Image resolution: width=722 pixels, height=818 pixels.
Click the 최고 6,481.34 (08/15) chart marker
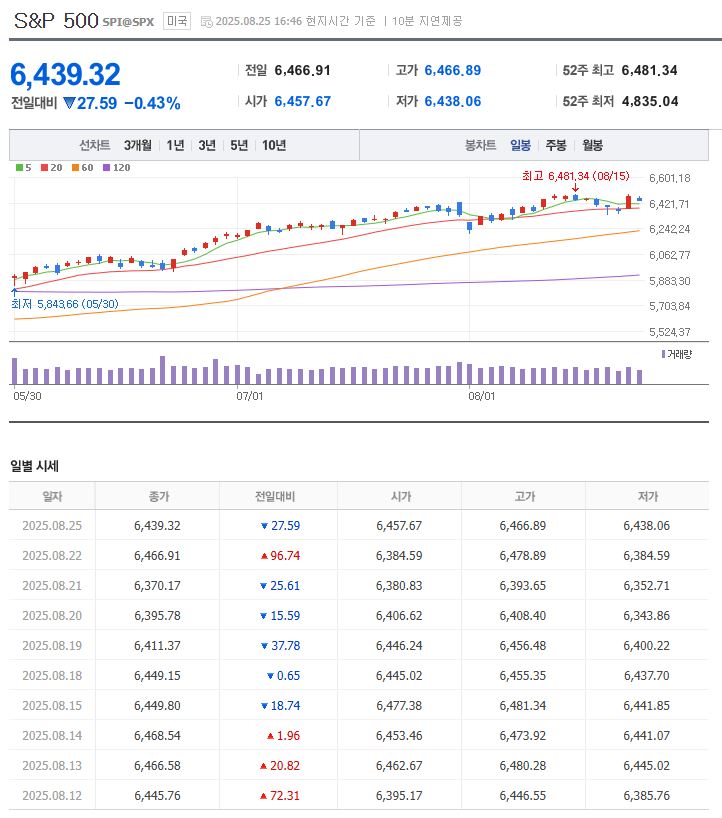point(575,176)
